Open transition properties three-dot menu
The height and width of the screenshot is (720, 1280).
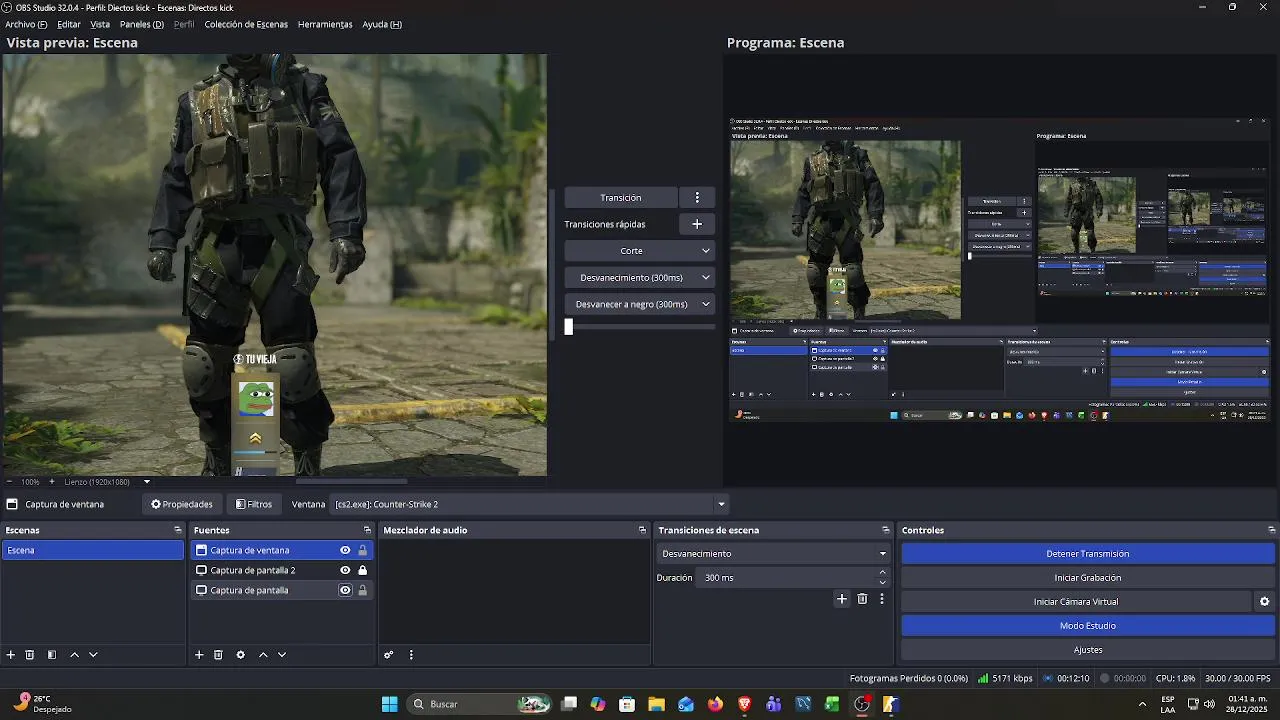coord(882,599)
